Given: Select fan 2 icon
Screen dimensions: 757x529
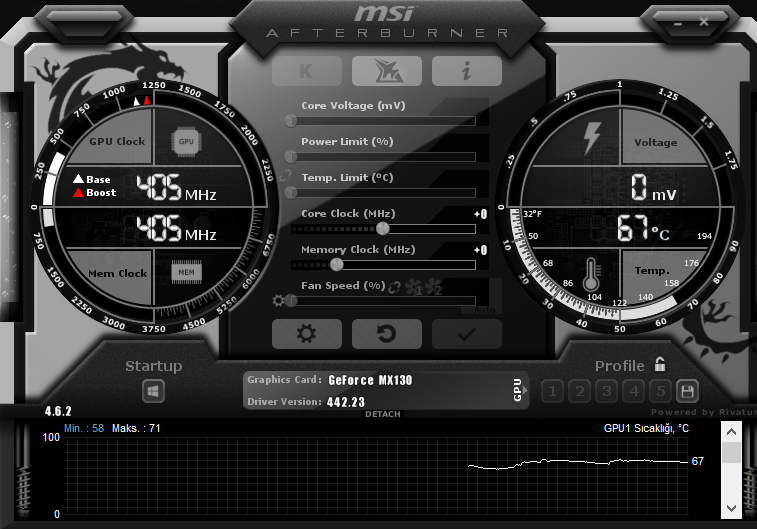Looking at the screenshot, I should [x=433, y=287].
